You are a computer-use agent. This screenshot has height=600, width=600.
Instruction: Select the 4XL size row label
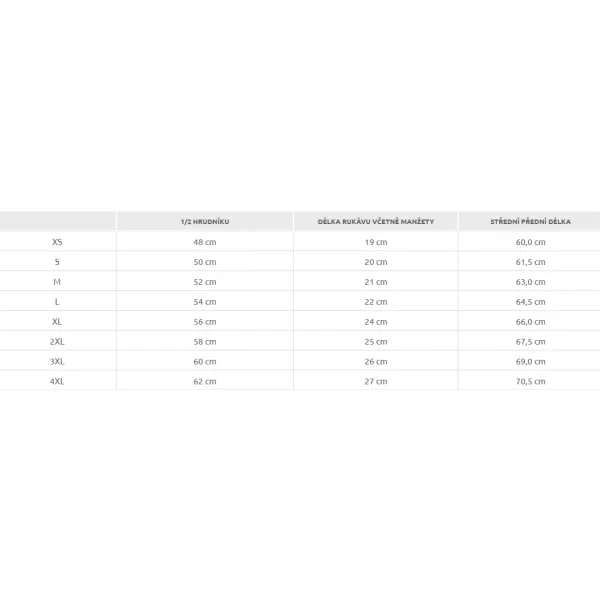[57, 381]
